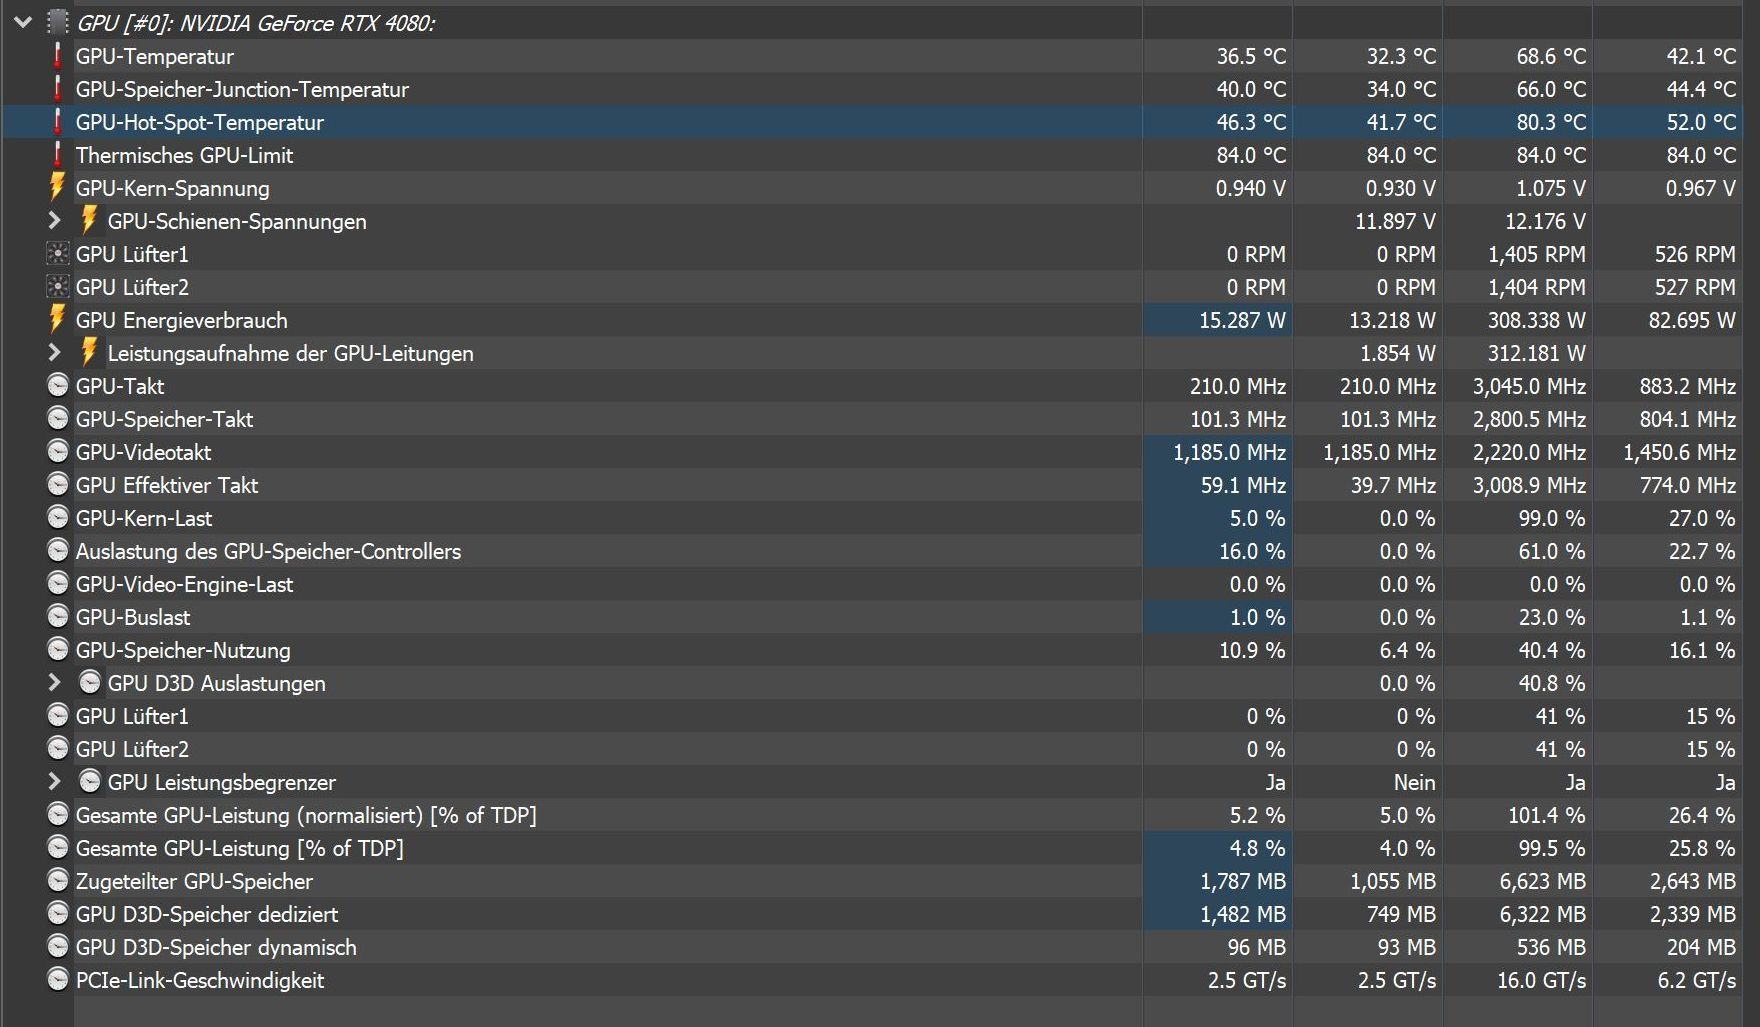Image resolution: width=1760 pixels, height=1027 pixels.
Task: Select the PCIe-Link-Geschwindigkeit sensor label
Action: pyautogui.click(x=200, y=981)
